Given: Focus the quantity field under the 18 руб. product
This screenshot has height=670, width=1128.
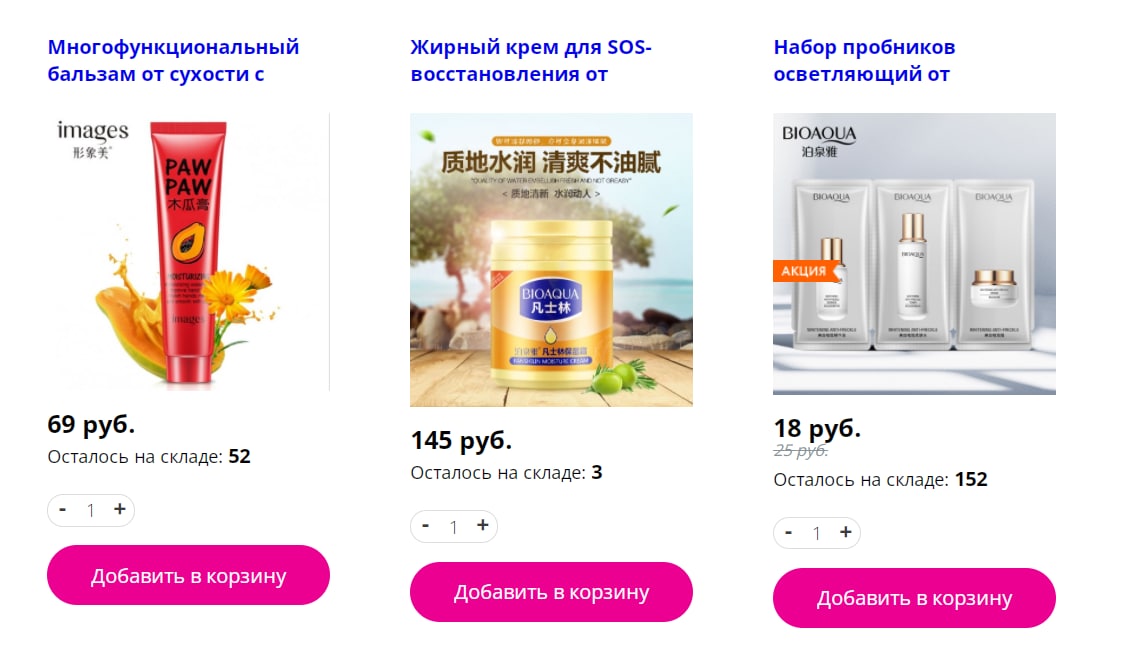Looking at the screenshot, I should click(817, 533).
